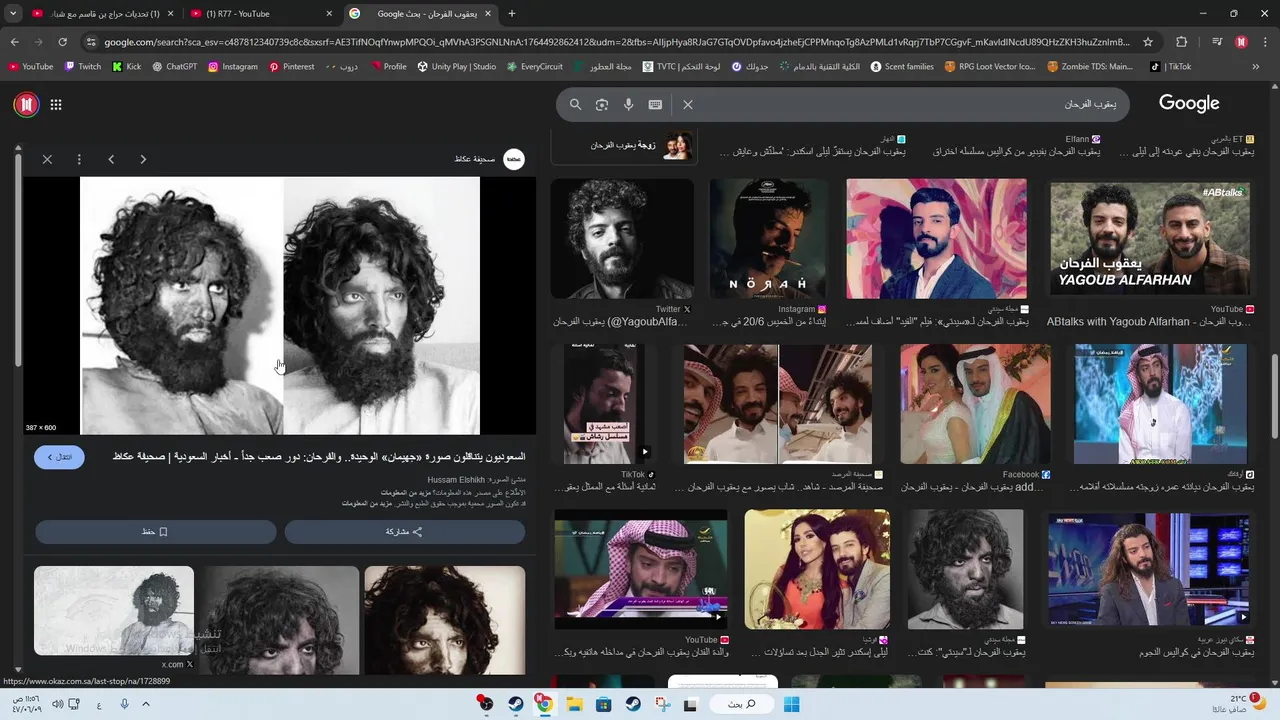Click the blue visit button in preview

[59, 457]
